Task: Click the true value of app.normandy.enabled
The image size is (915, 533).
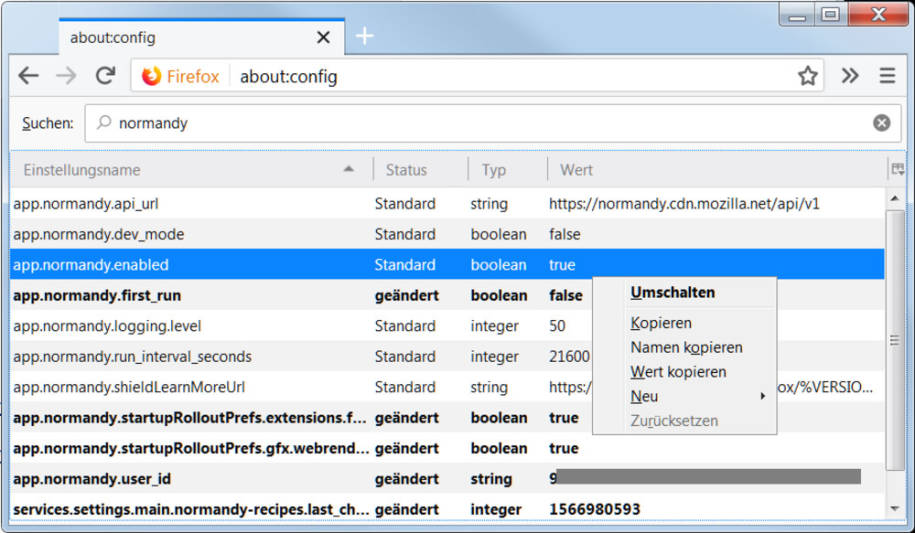Action: click(562, 265)
